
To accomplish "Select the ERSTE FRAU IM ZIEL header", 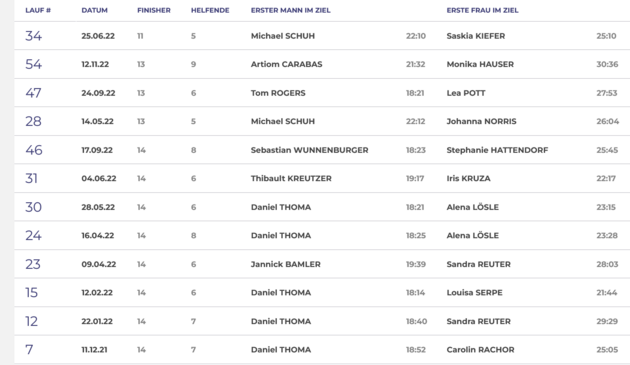I will click(482, 10).
